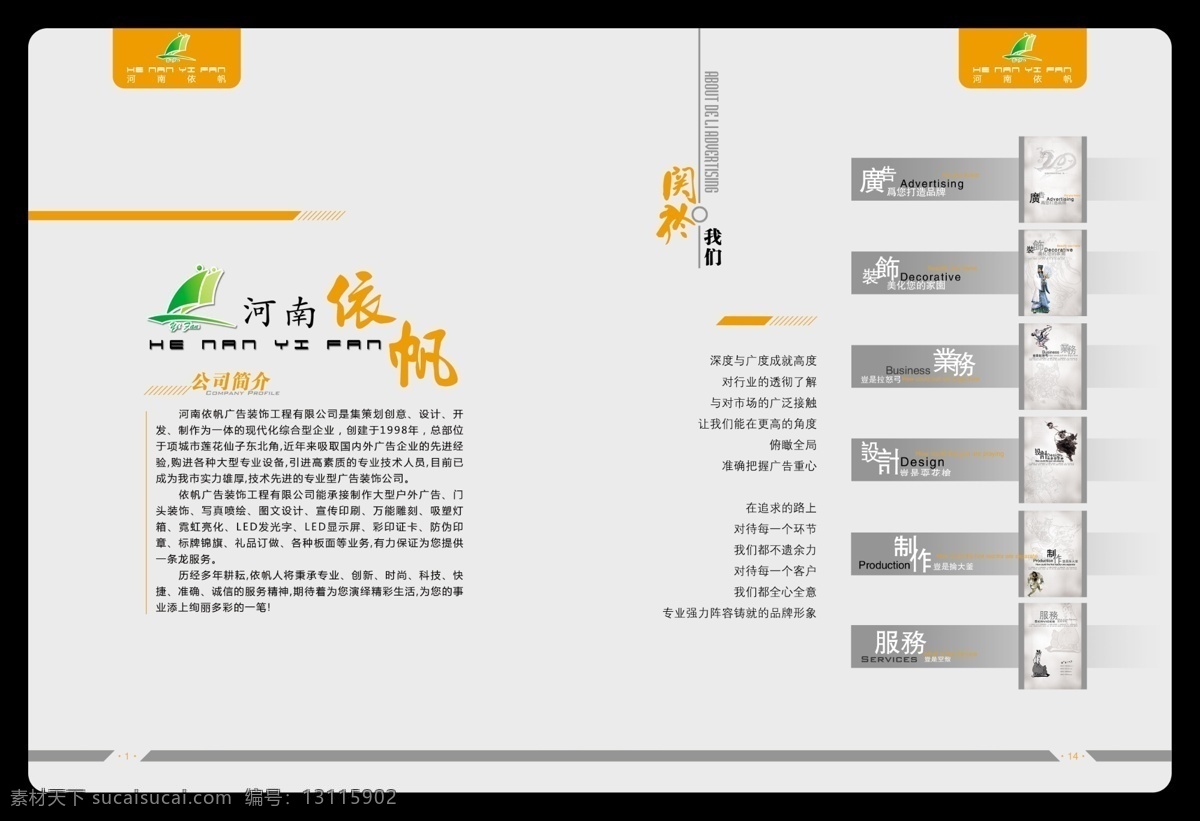Image resolution: width=1200 pixels, height=821 pixels.
Task: Open the Business thumbnail image
Action: [x=1052, y=366]
